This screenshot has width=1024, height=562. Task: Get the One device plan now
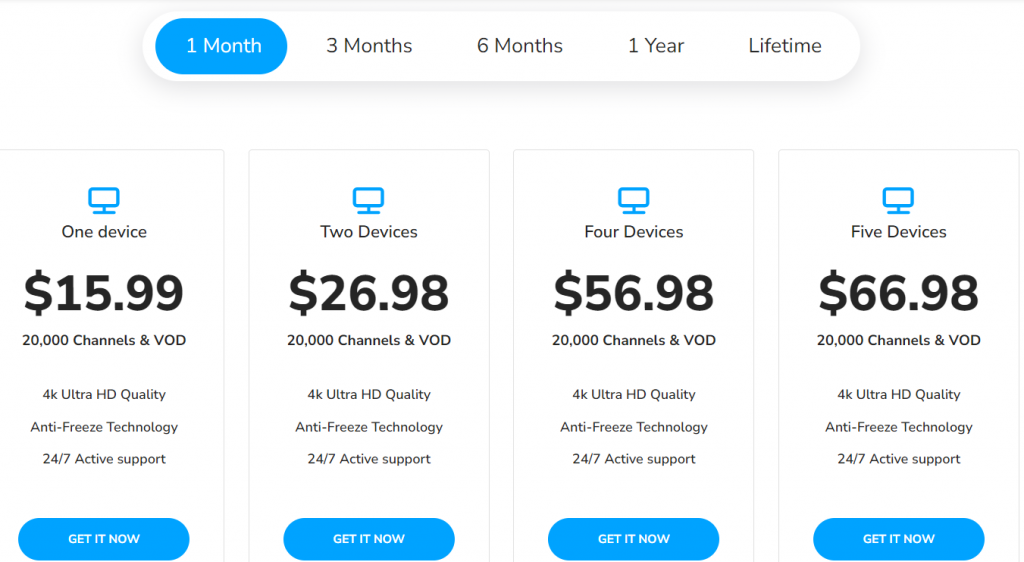pyautogui.click(x=104, y=539)
